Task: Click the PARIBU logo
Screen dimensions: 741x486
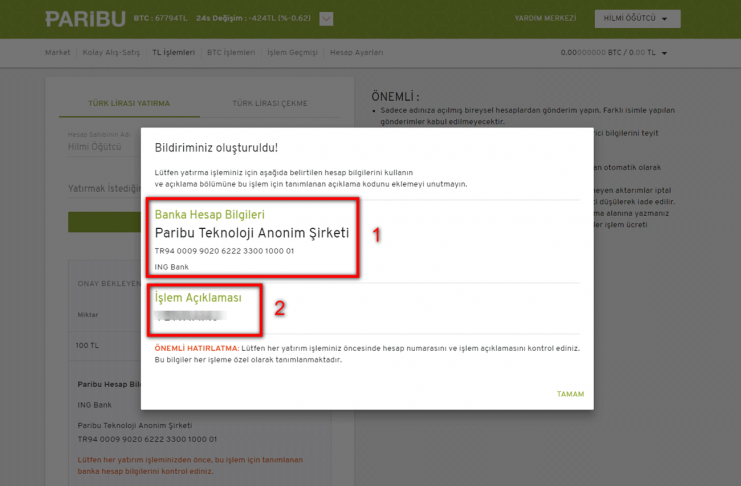Action: [x=85, y=19]
